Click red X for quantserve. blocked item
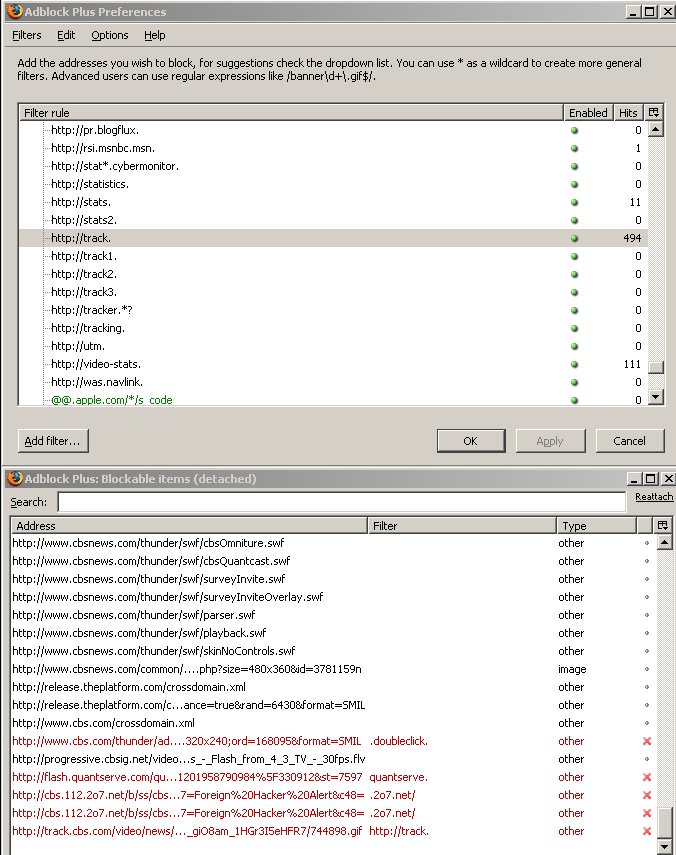This screenshot has width=676, height=855. tap(647, 777)
